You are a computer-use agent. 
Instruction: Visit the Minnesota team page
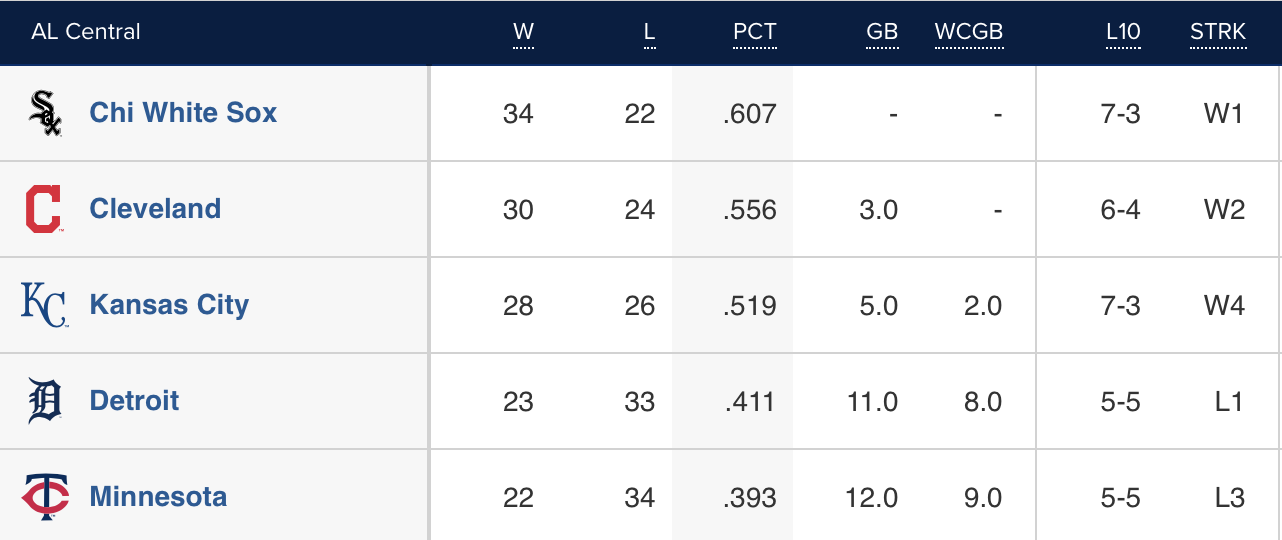[x=158, y=497]
